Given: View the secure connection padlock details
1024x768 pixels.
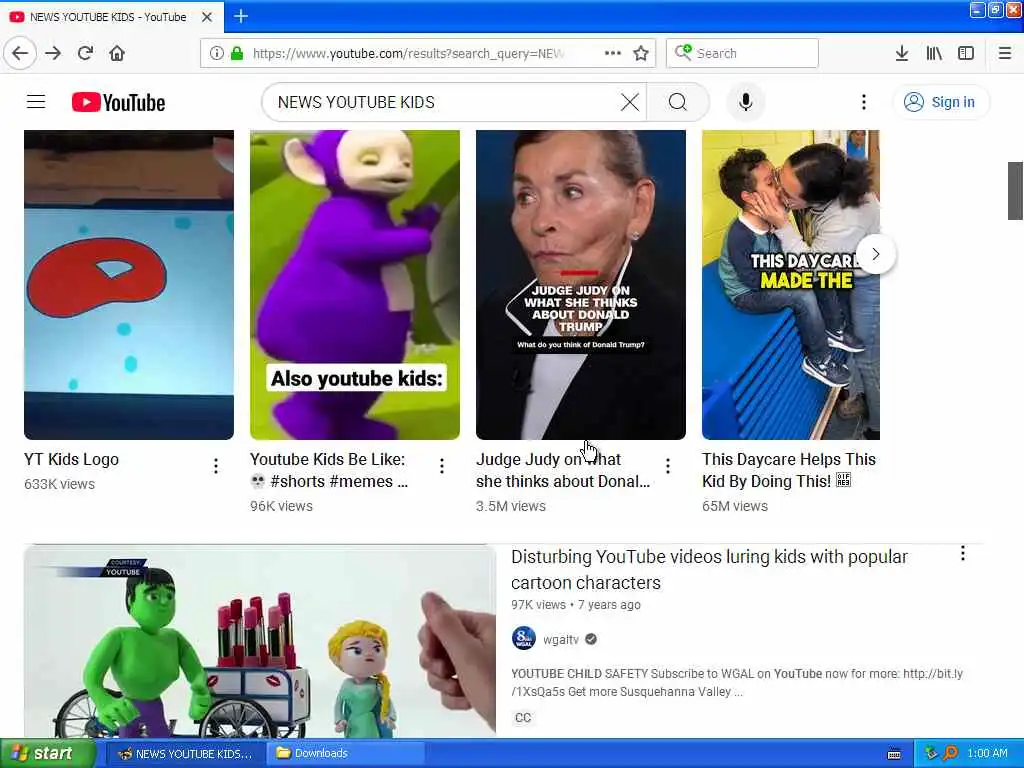Looking at the screenshot, I should [x=236, y=53].
